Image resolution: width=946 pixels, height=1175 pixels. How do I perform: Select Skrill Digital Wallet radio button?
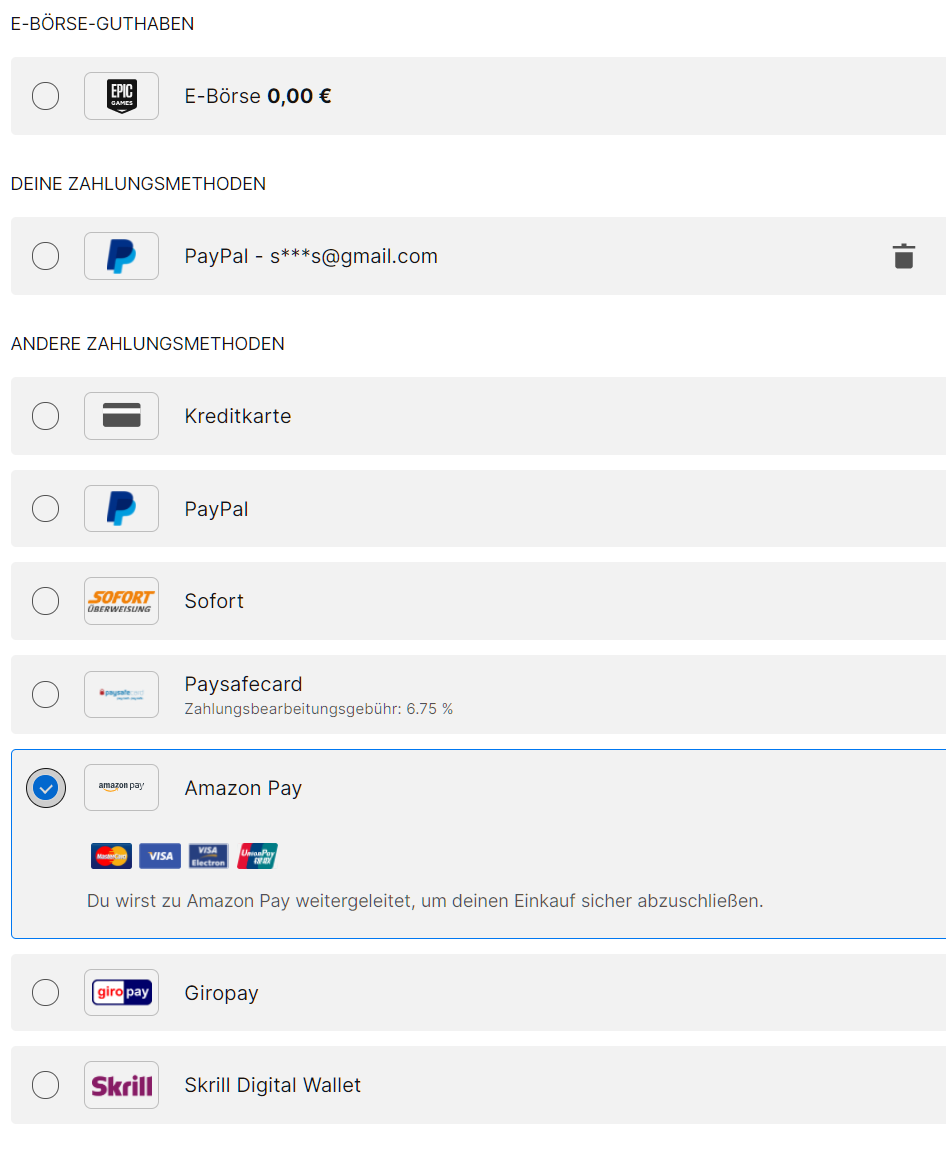46,1085
